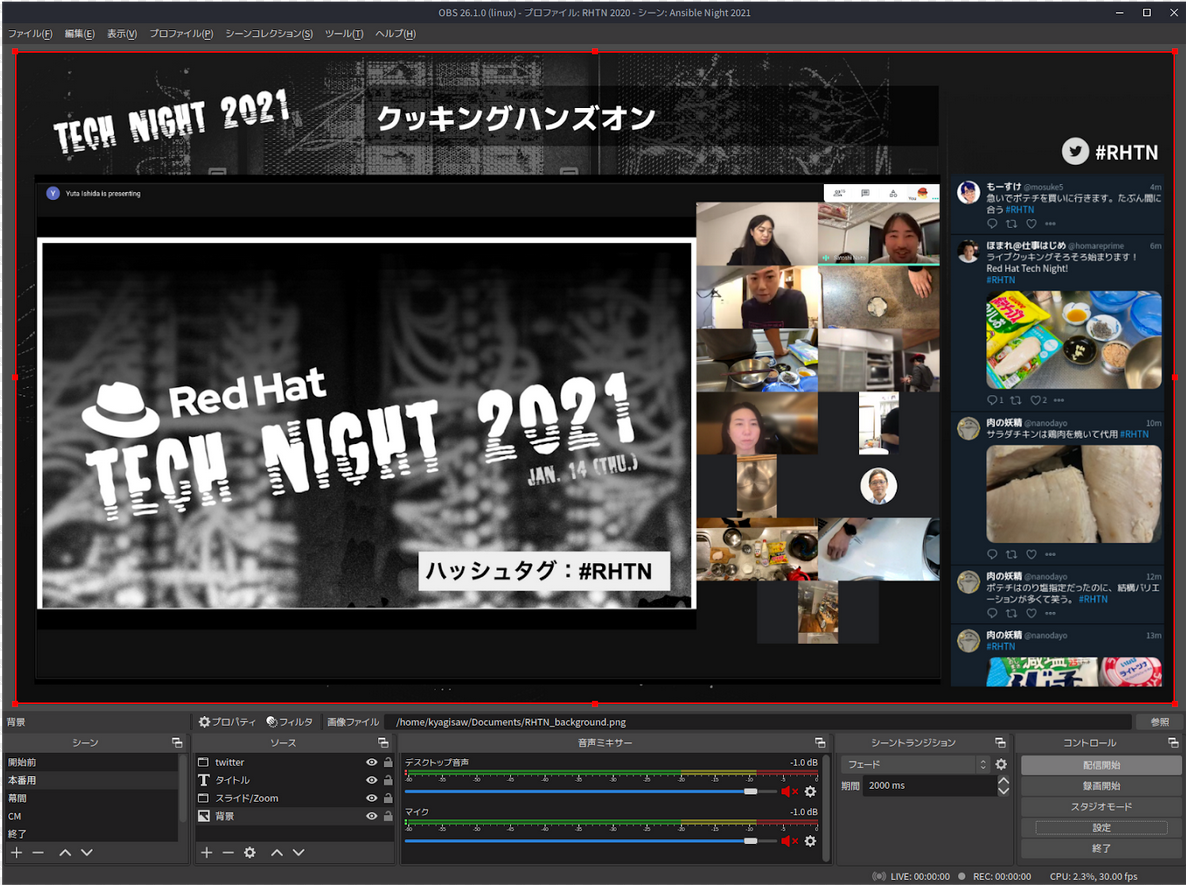Undock the コントロール panel
The width and height of the screenshot is (1186, 885).
pos(1172,743)
